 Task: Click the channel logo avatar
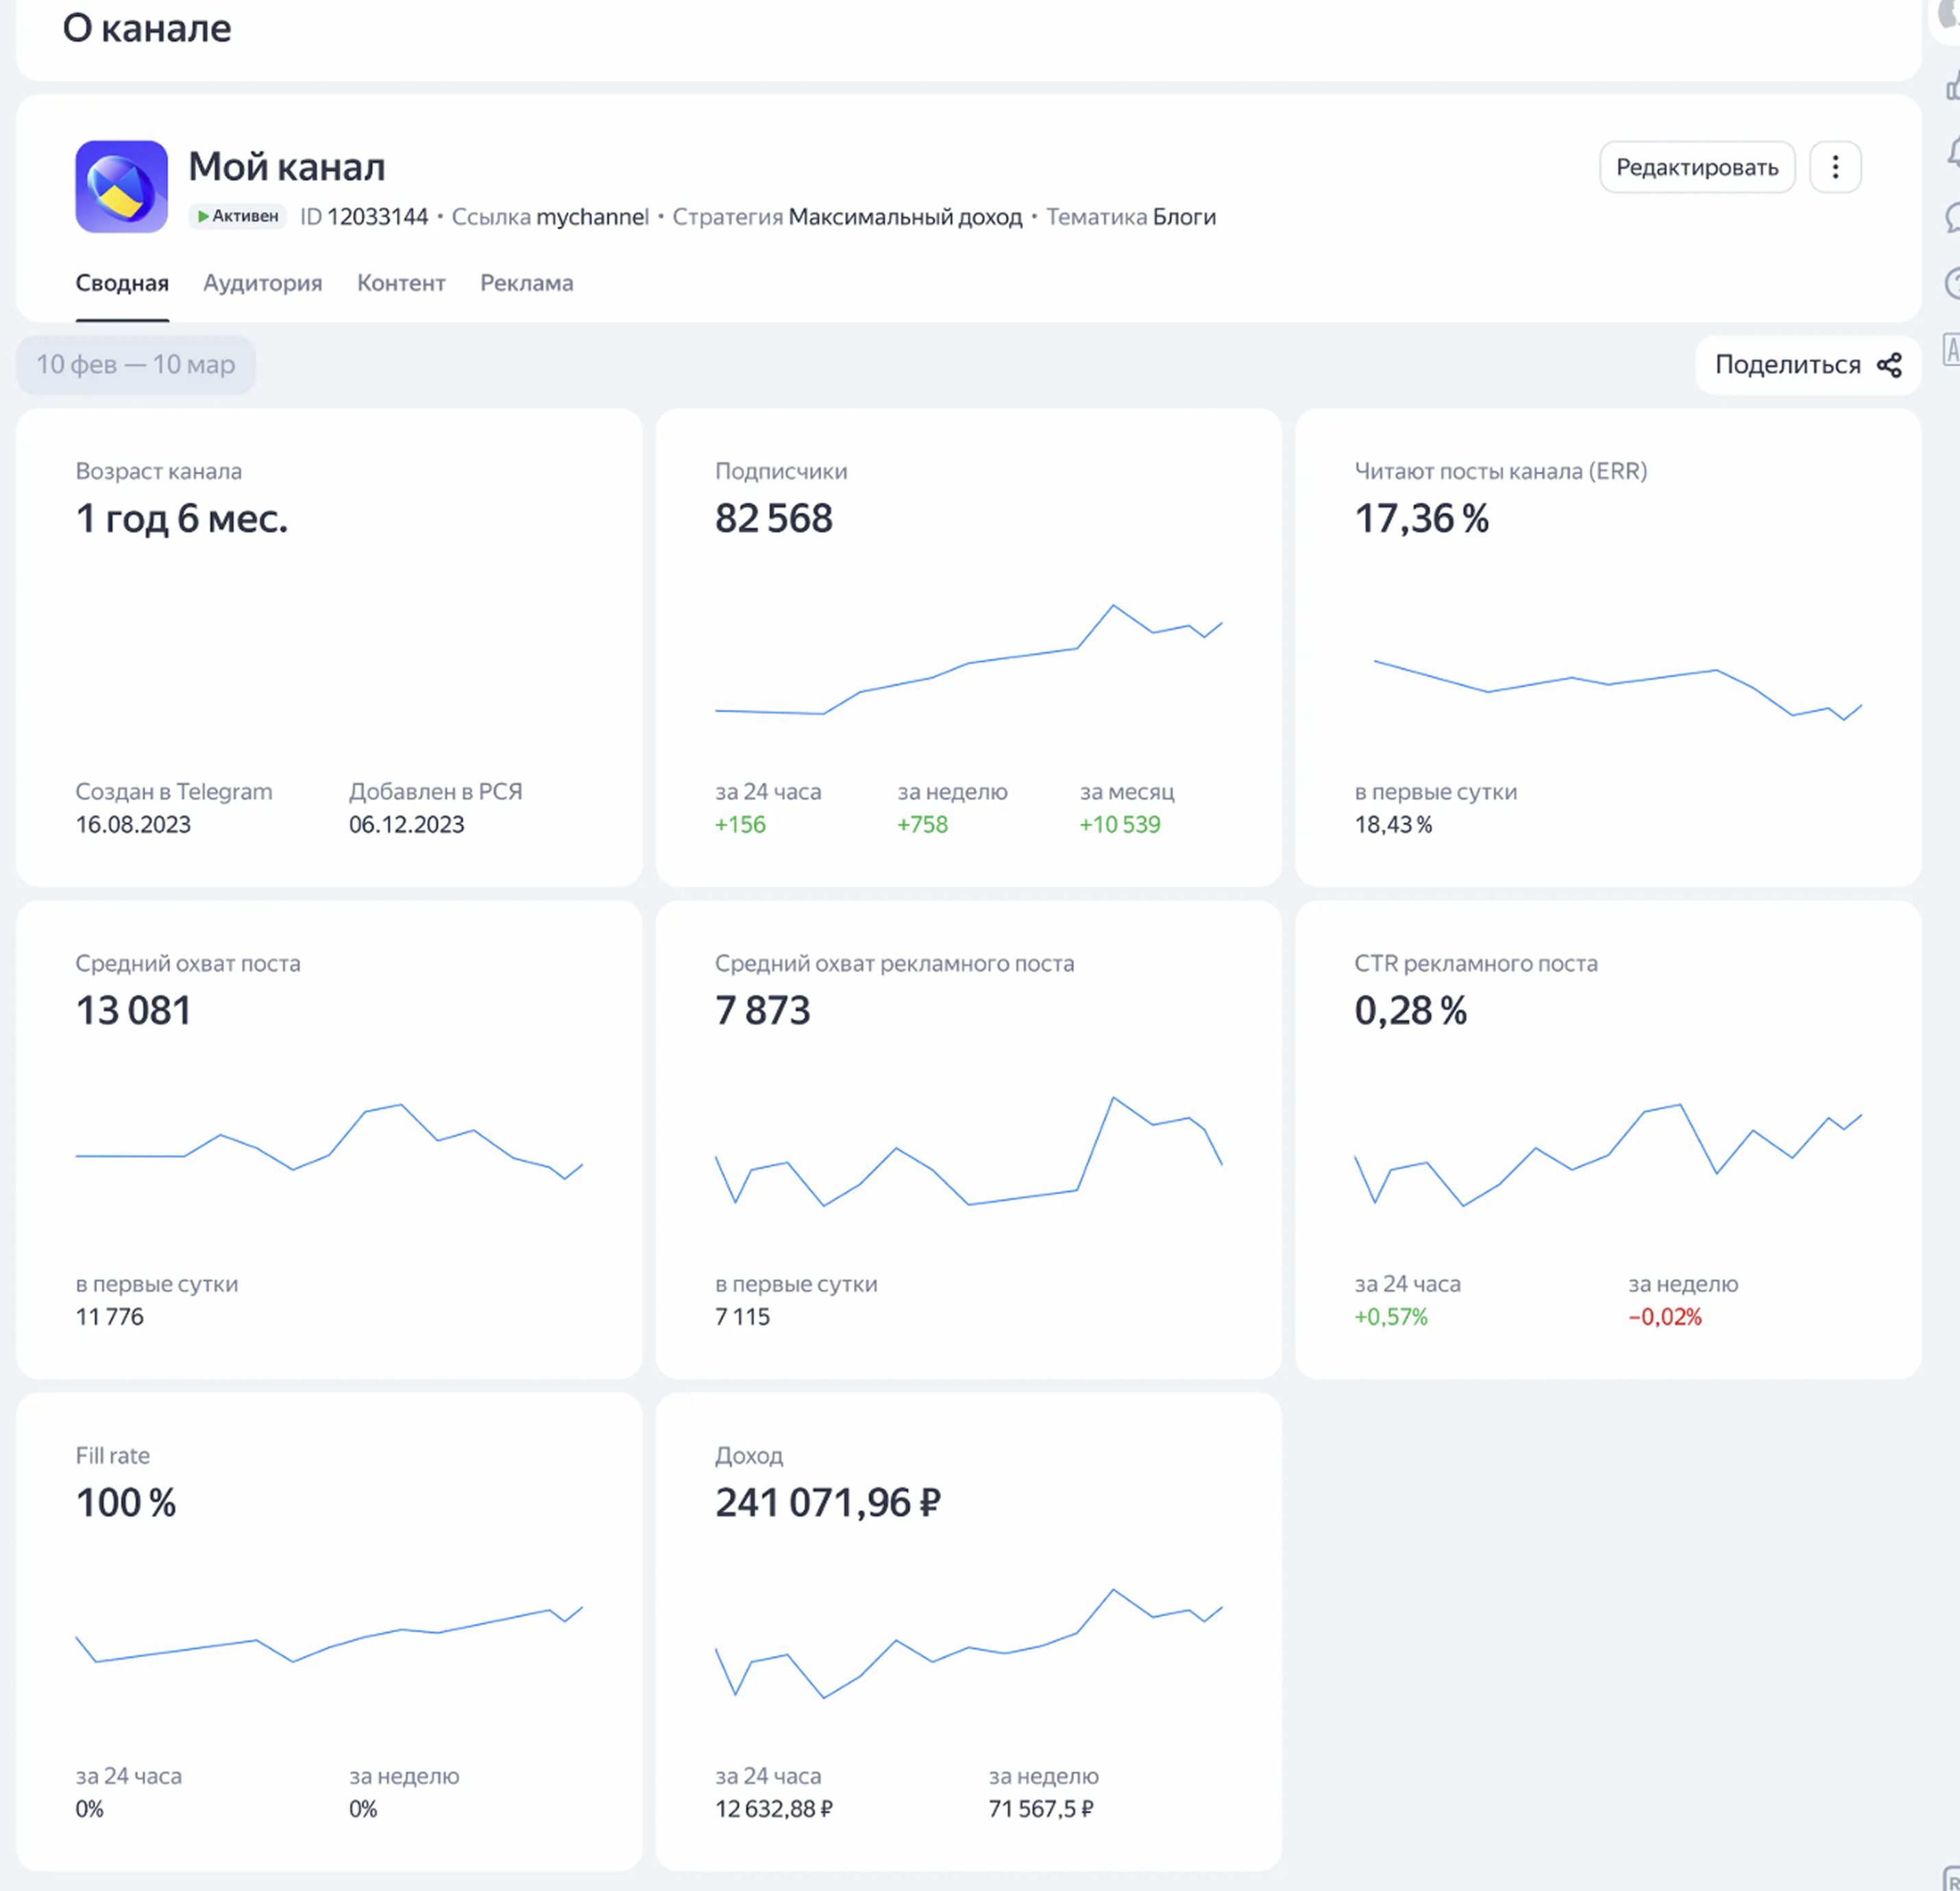[121, 187]
